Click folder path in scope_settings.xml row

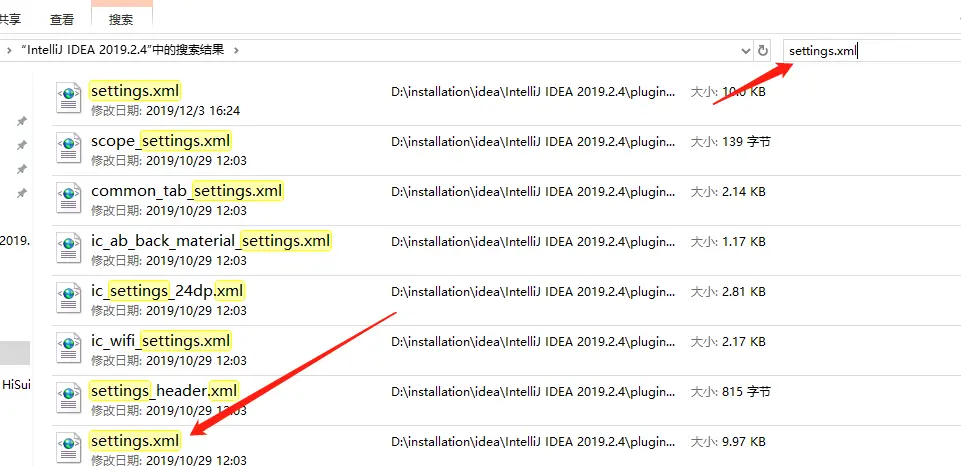(x=533, y=142)
